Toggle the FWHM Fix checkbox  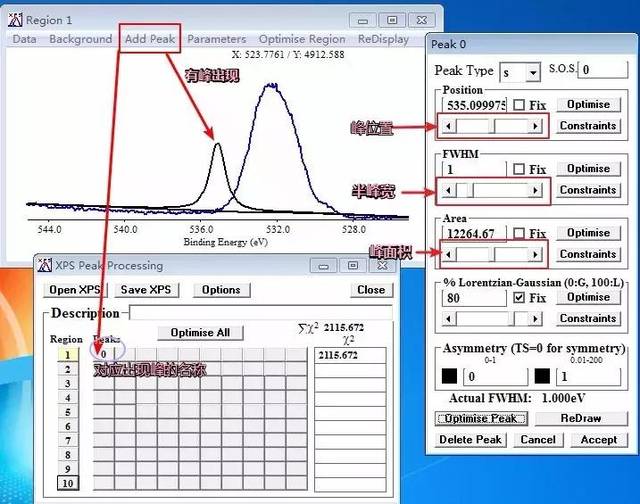[x=519, y=169]
